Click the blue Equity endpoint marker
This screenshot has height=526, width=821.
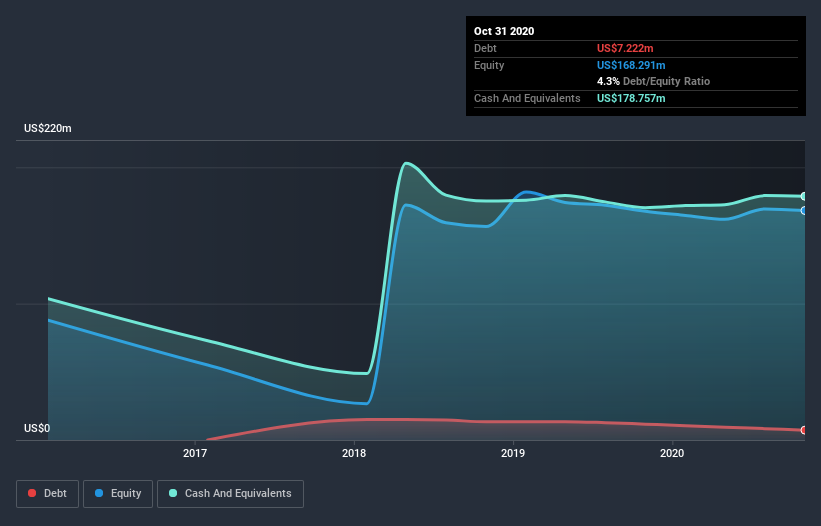pyautogui.click(x=804, y=210)
